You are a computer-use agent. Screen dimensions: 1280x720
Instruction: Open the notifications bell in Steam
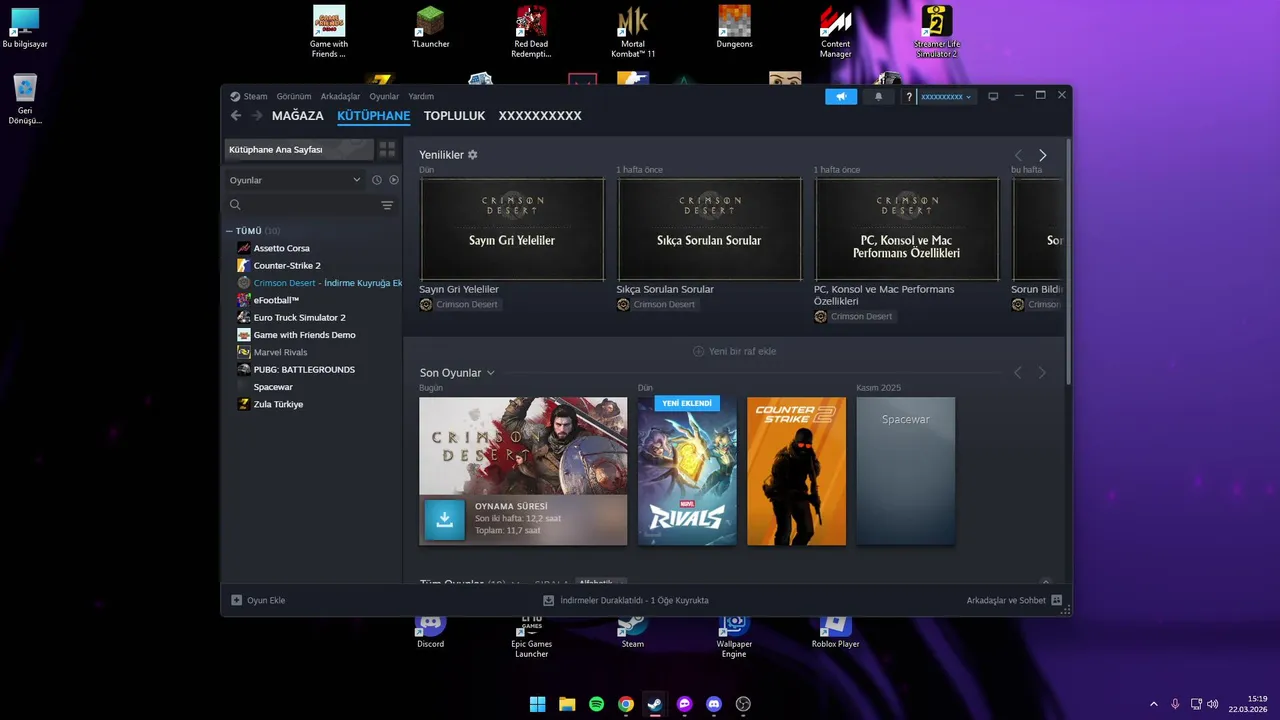[x=879, y=97]
